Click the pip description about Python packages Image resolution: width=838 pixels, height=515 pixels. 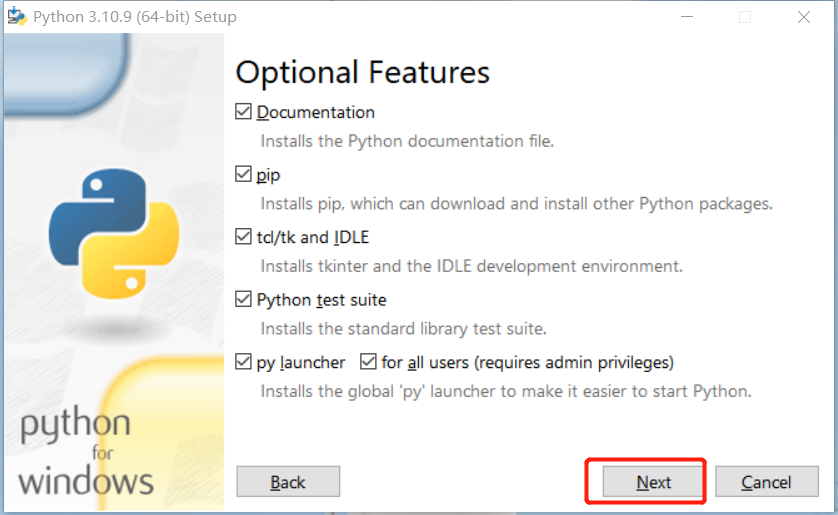click(516, 204)
